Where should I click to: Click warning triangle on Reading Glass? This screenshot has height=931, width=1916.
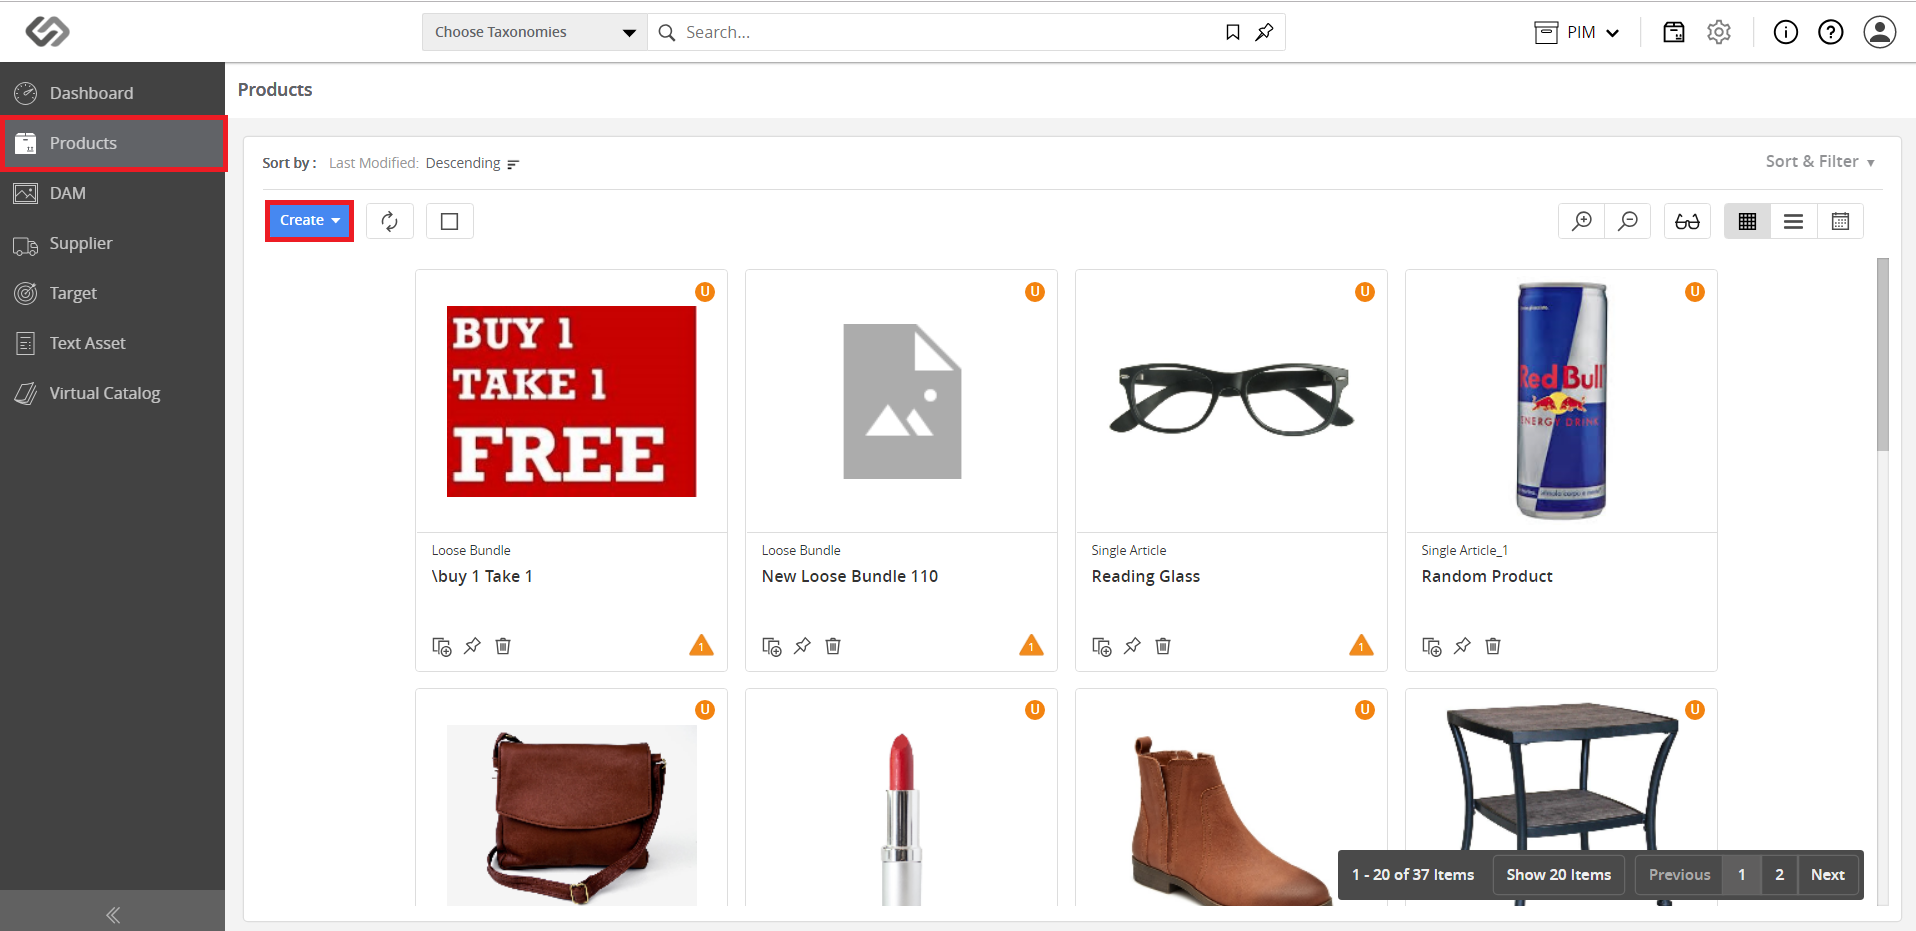point(1361,645)
